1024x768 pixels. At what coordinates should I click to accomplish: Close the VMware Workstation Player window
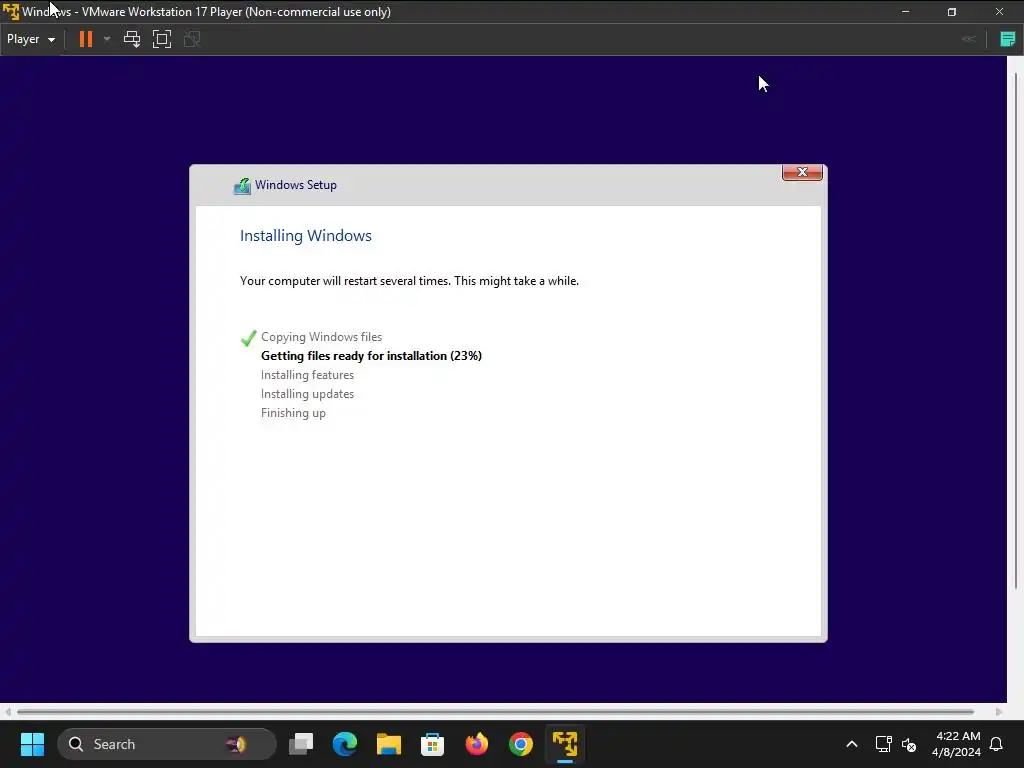[999, 12]
